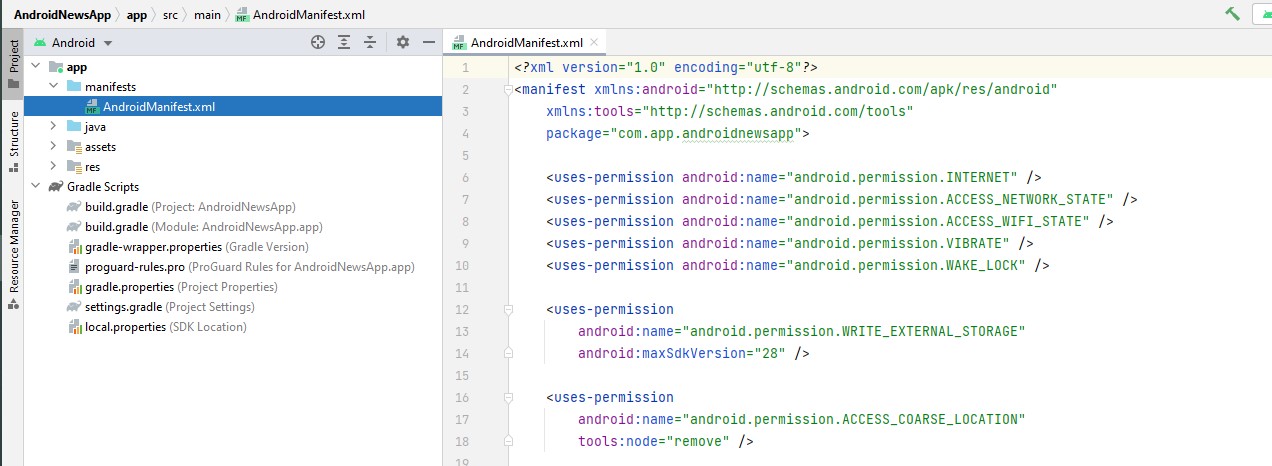Click main breadcrumb segment
Screen dimensions: 1272x466
point(208,15)
